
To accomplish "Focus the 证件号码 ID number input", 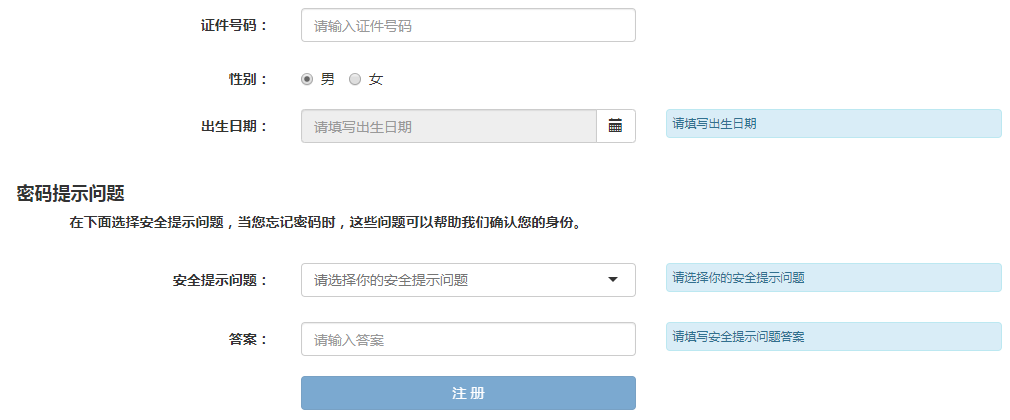I will coord(468,26).
